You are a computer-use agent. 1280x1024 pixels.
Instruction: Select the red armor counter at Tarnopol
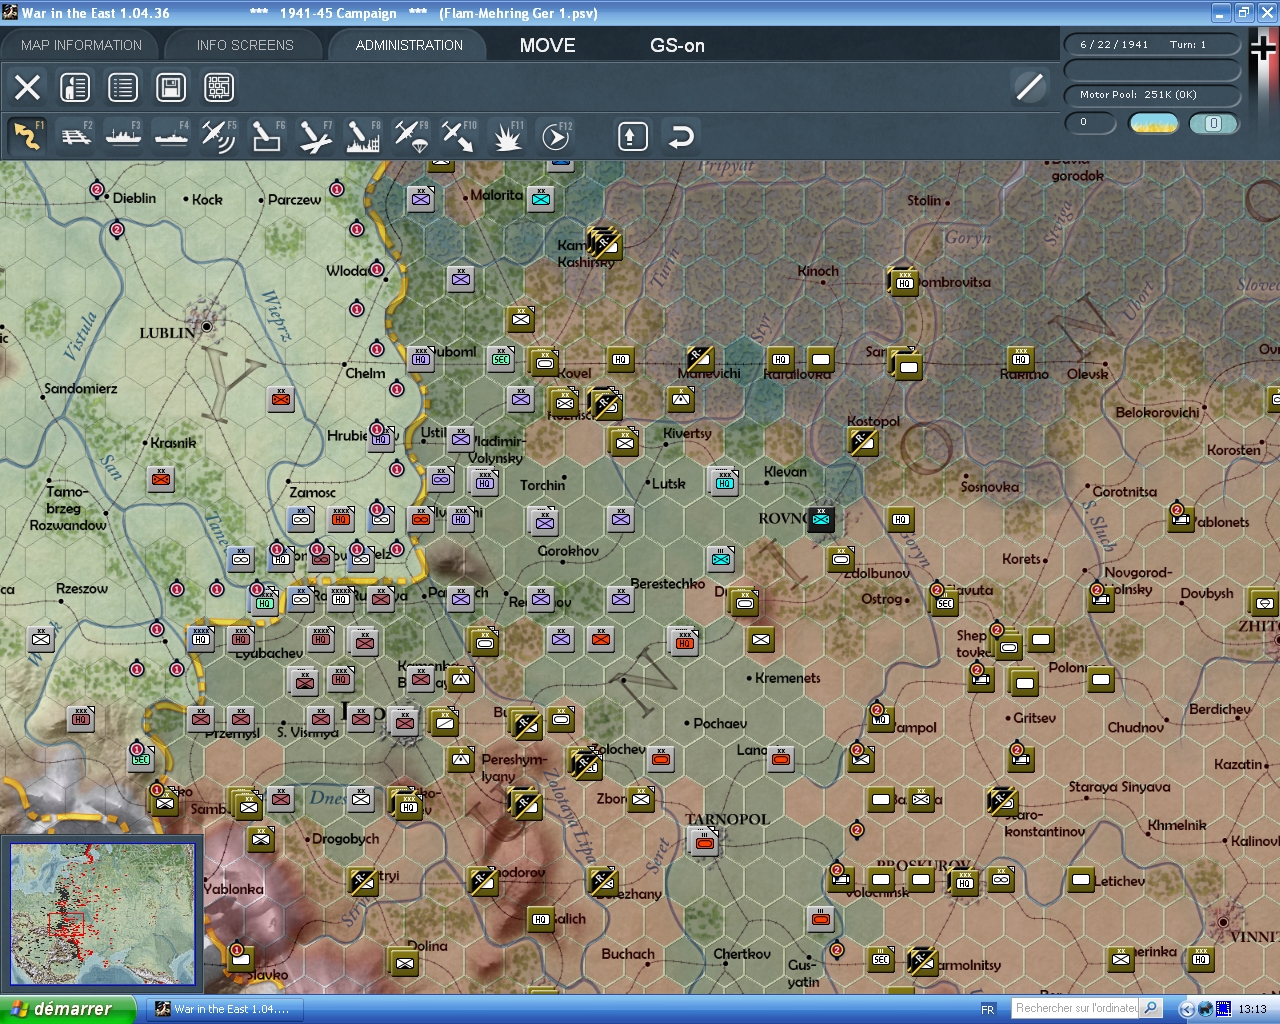(705, 841)
